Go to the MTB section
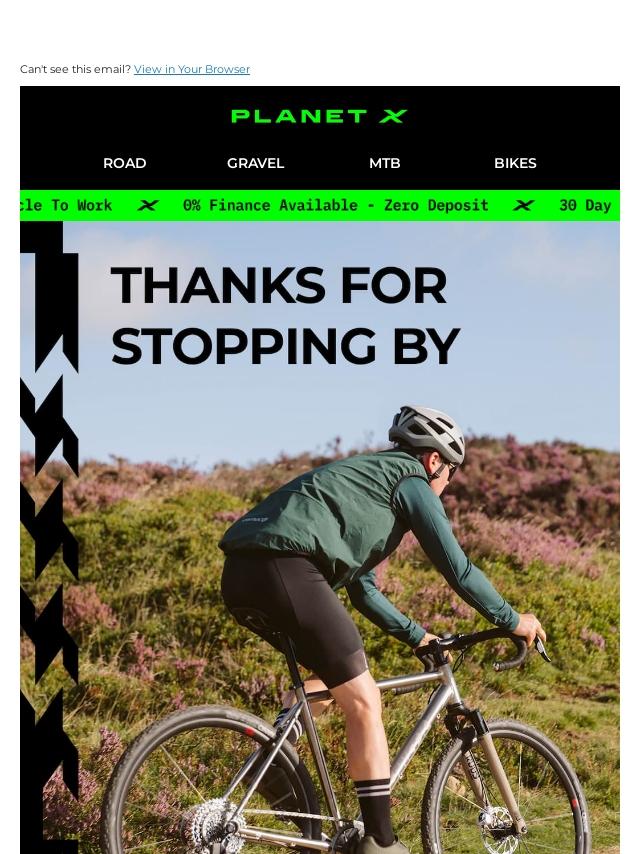 (385, 163)
